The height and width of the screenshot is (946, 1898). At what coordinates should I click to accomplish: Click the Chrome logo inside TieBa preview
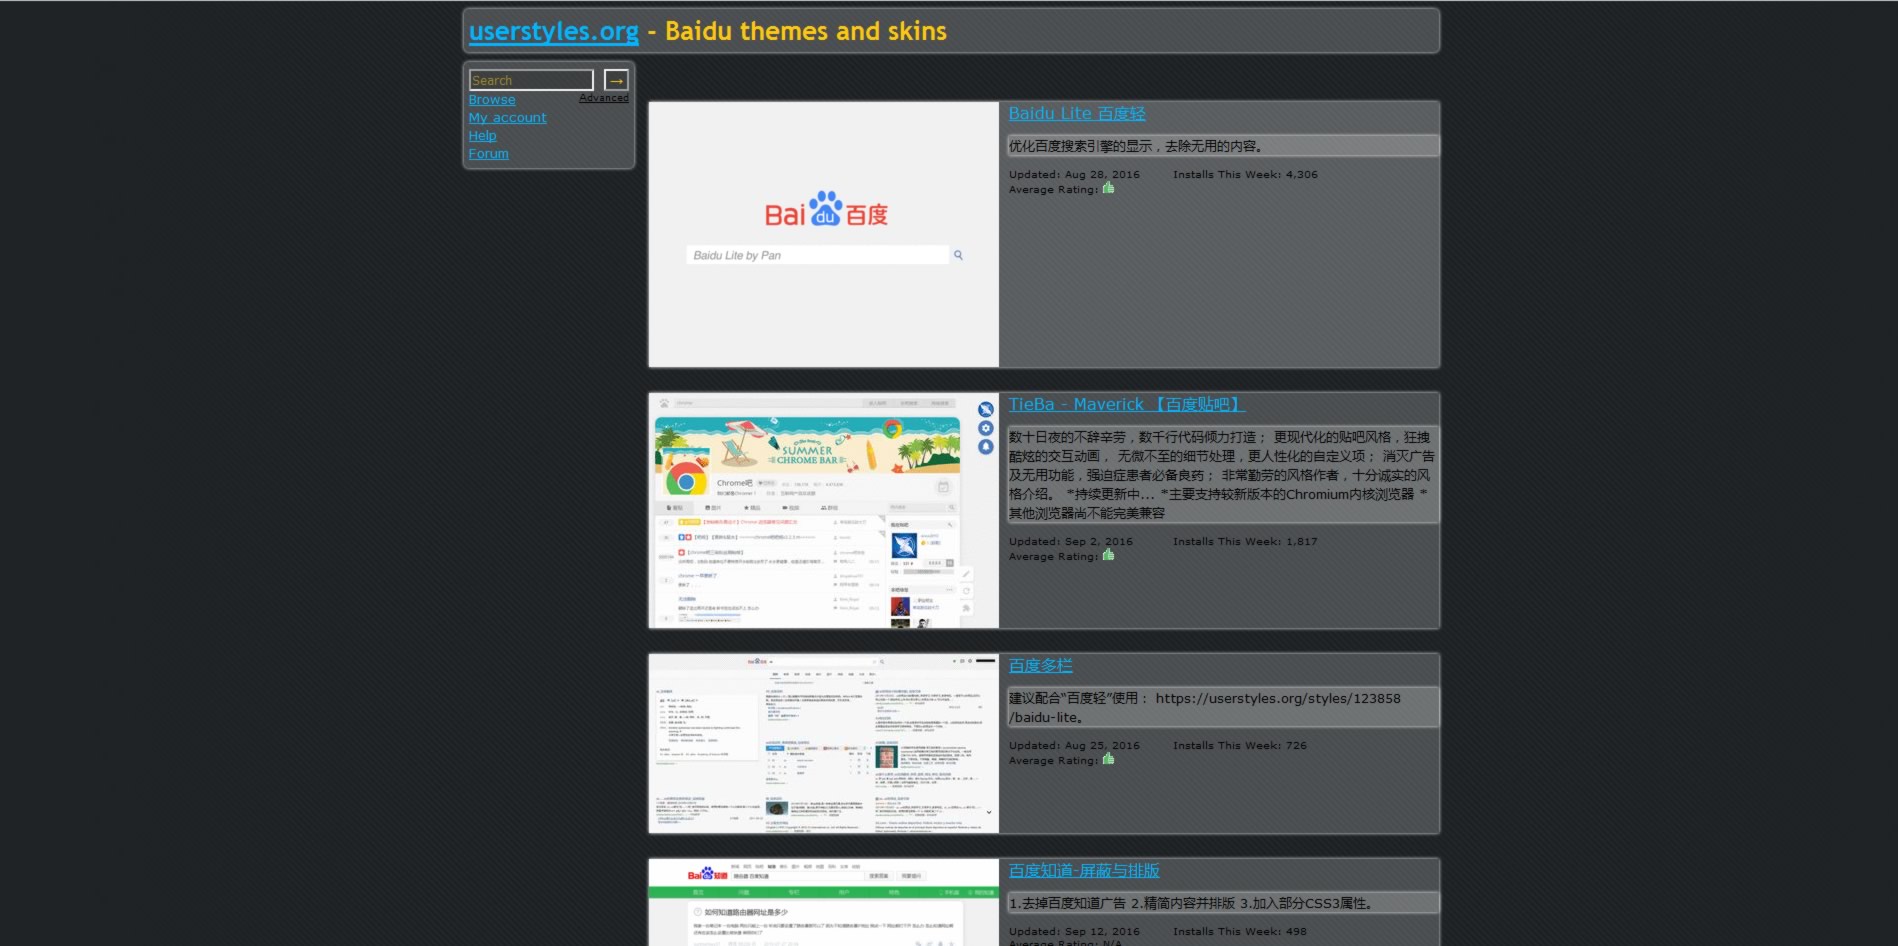tap(684, 482)
